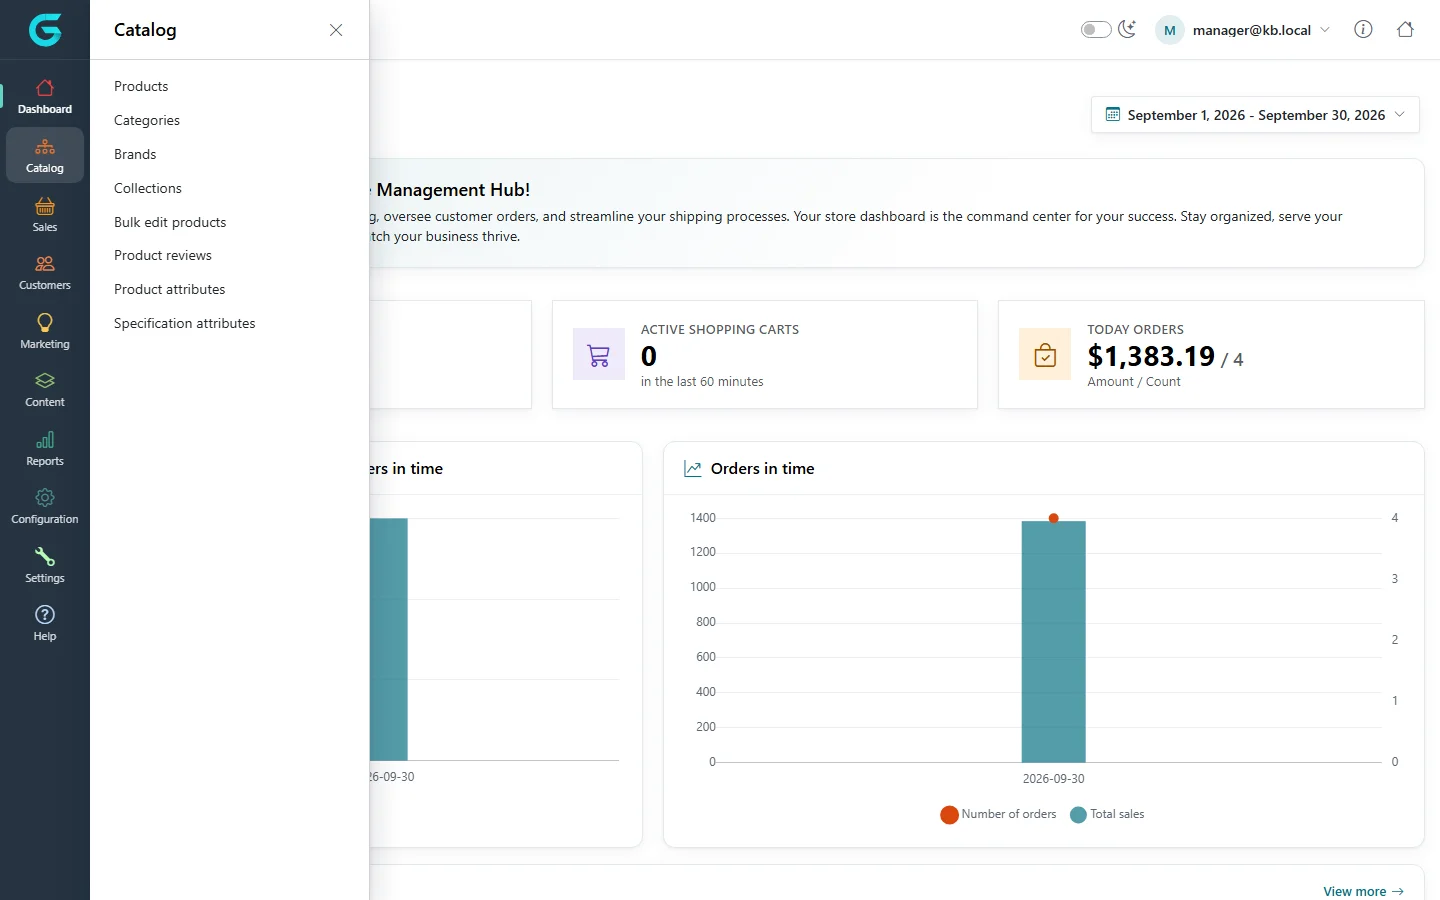
Task: Open Product attributes menu item
Action: tap(170, 289)
